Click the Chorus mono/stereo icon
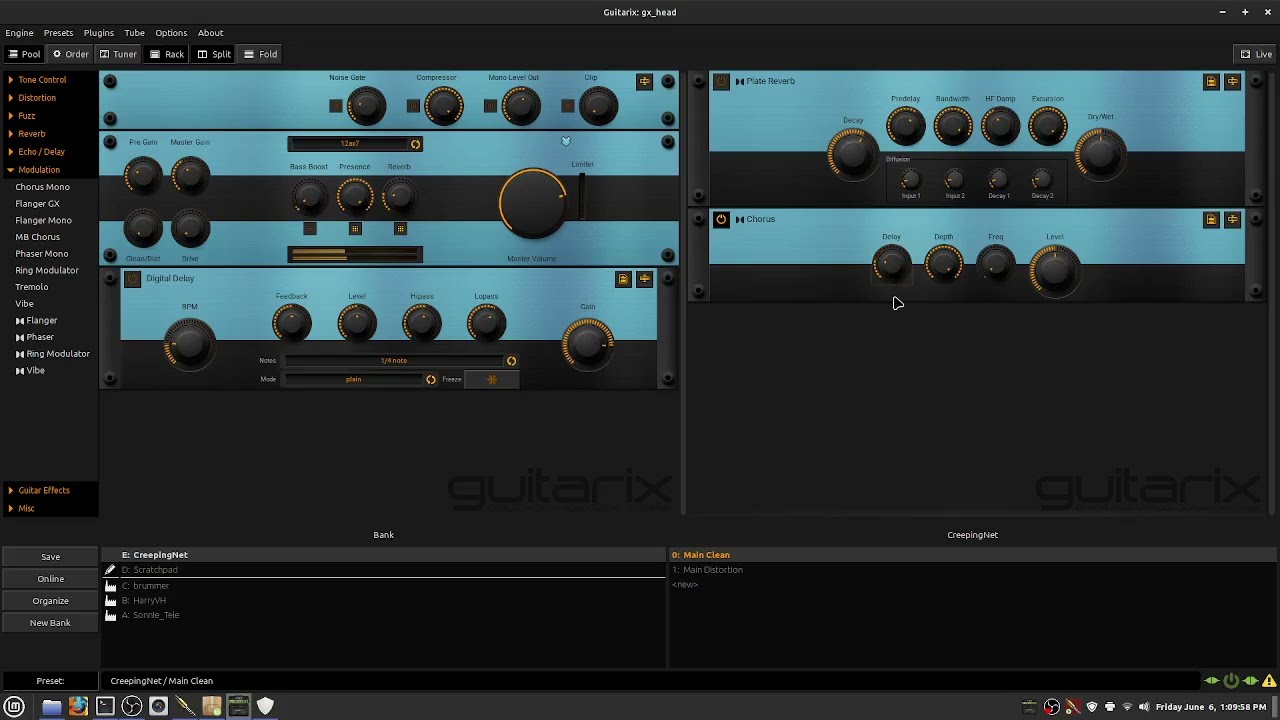1280x720 pixels. 740,219
